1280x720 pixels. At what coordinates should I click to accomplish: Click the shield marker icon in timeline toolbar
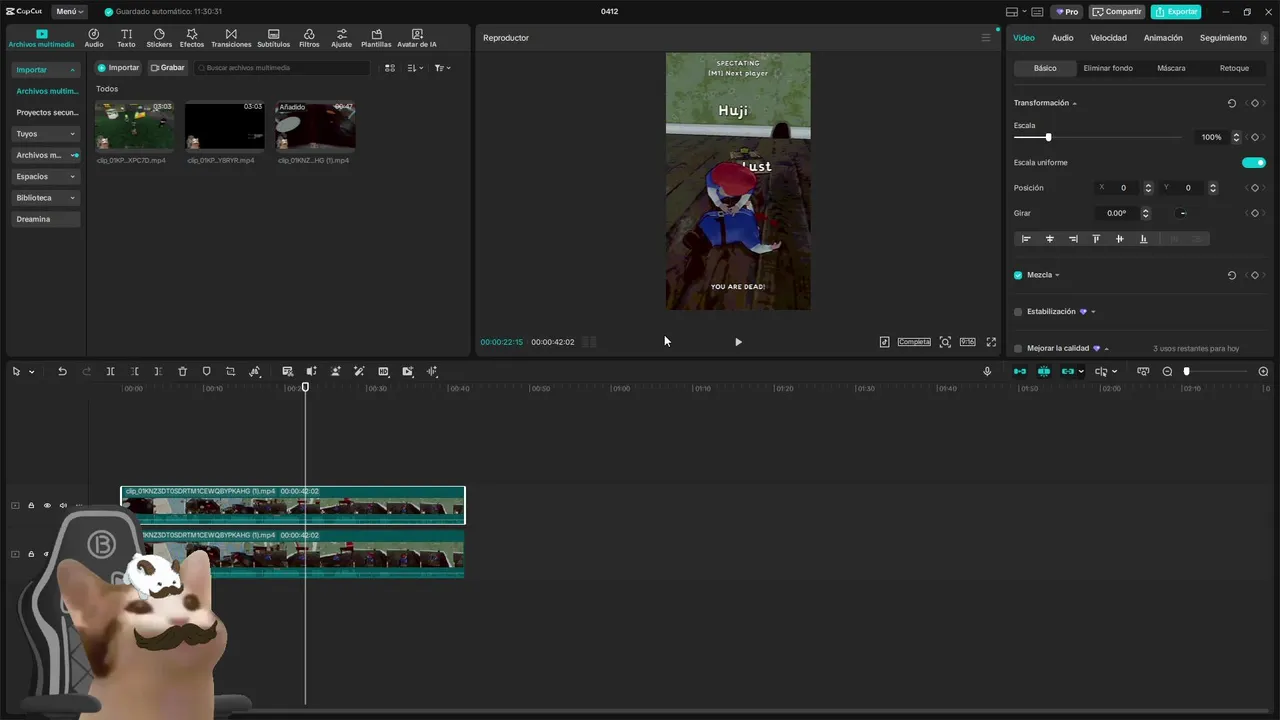pos(206,371)
